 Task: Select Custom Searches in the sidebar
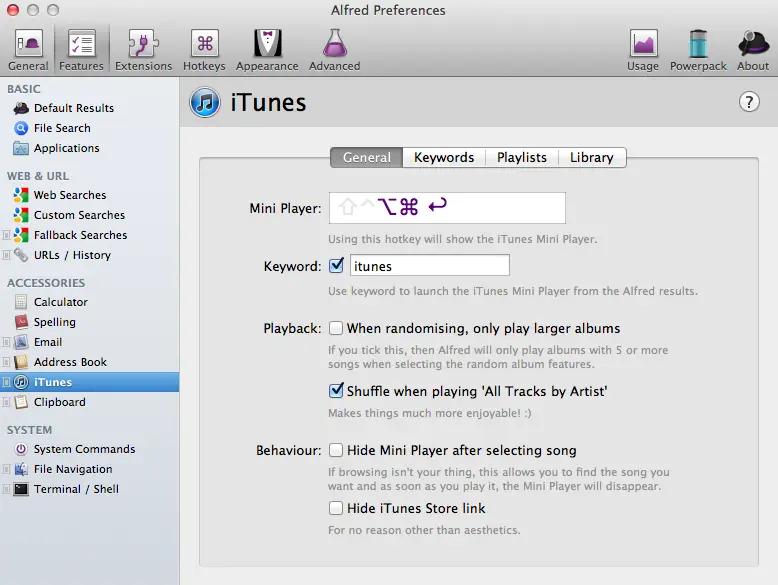89,215
